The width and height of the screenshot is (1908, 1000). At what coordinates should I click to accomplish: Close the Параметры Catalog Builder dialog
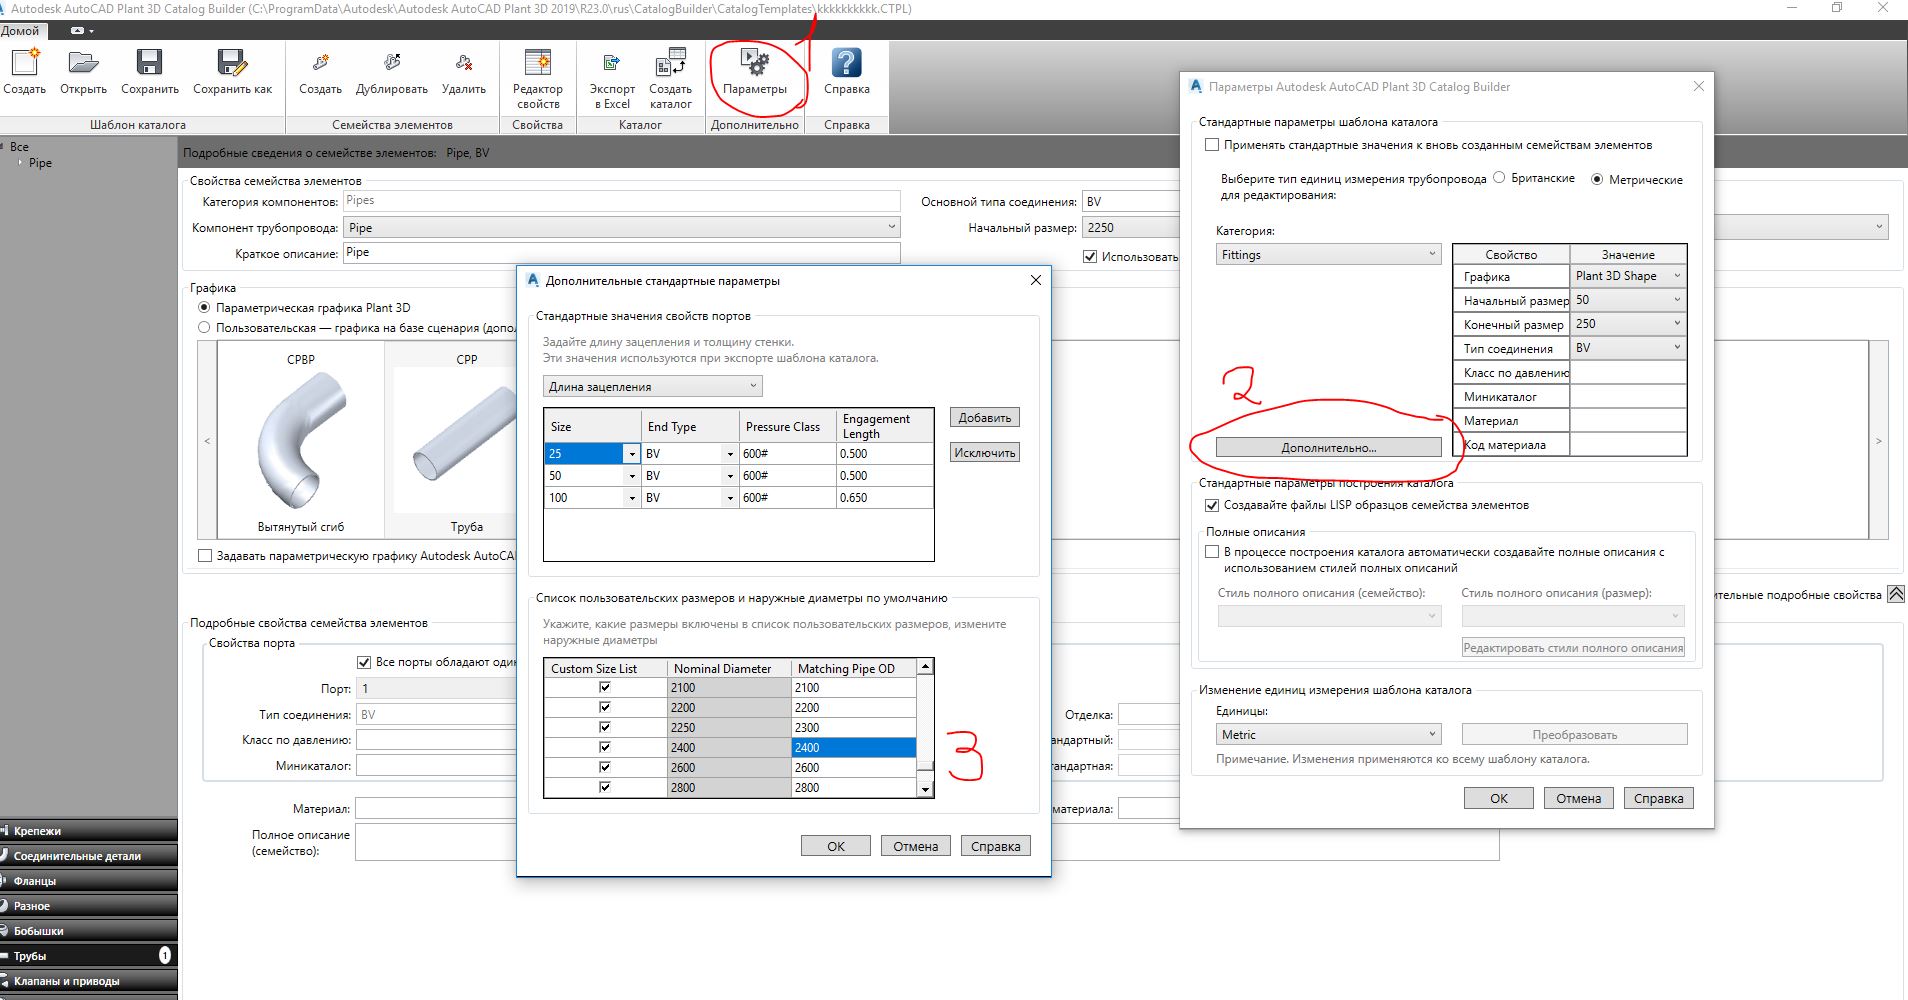coord(1698,86)
